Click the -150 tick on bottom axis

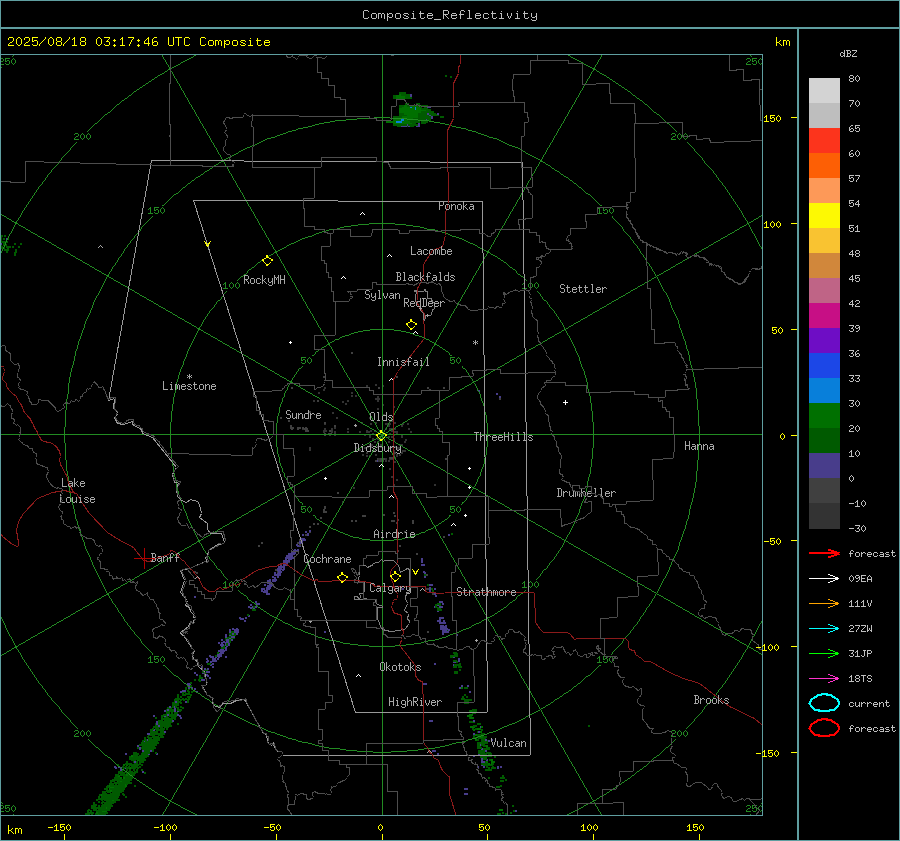59,827
